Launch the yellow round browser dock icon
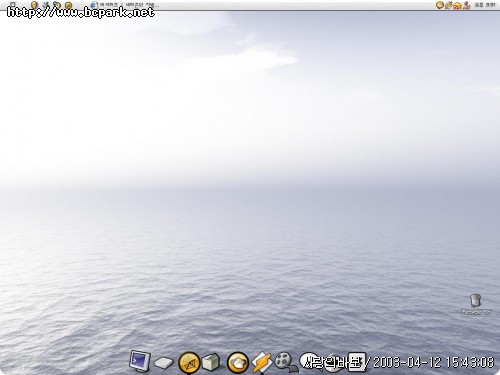The width and height of the screenshot is (500, 375). click(x=189, y=363)
